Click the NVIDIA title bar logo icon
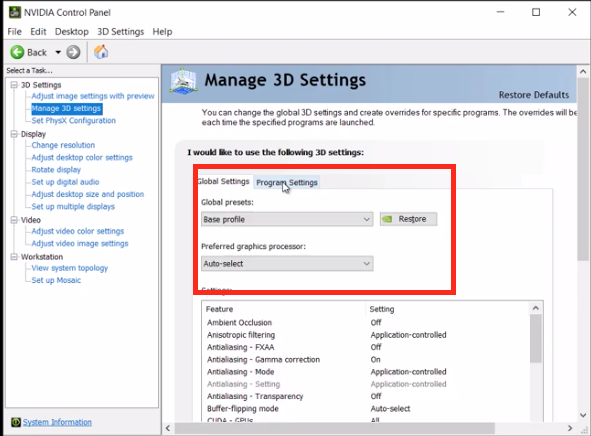Image resolution: width=591 pixels, height=436 pixels. (15, 12)
